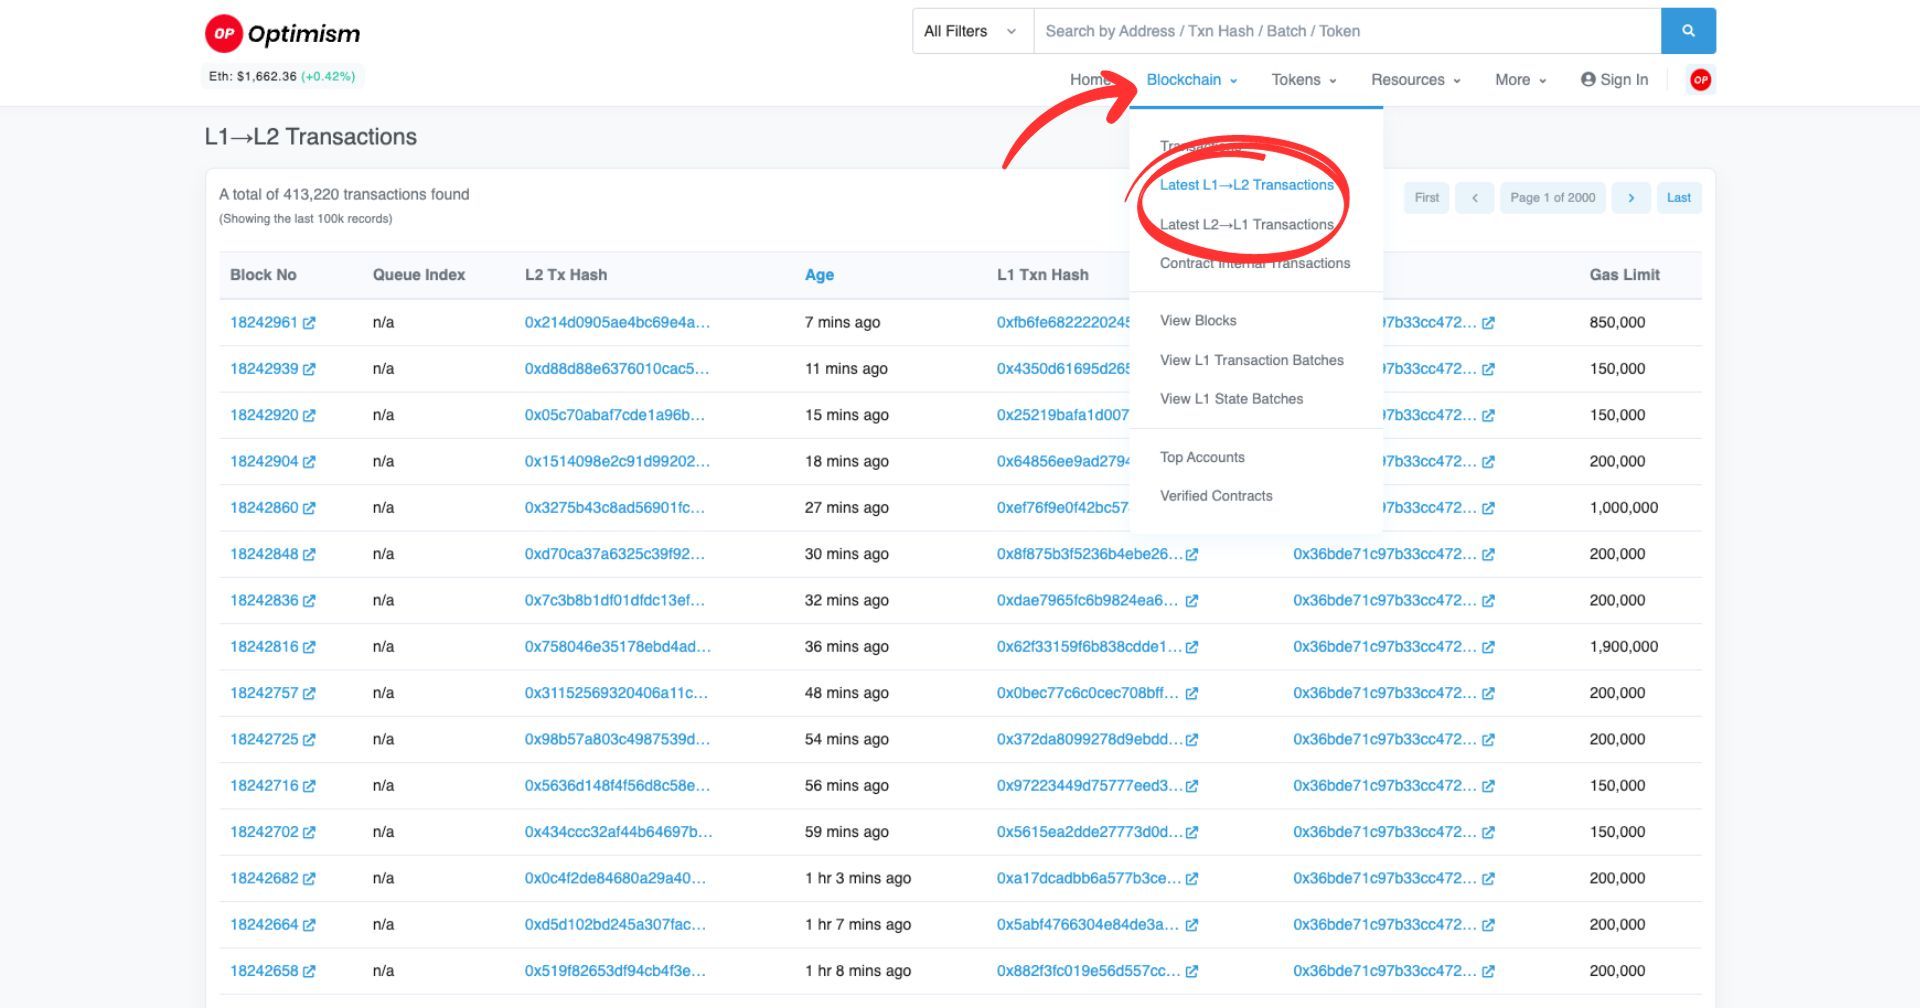Click the Optimism logo
Screen dimensions: 1920x1008
point(282,33)
